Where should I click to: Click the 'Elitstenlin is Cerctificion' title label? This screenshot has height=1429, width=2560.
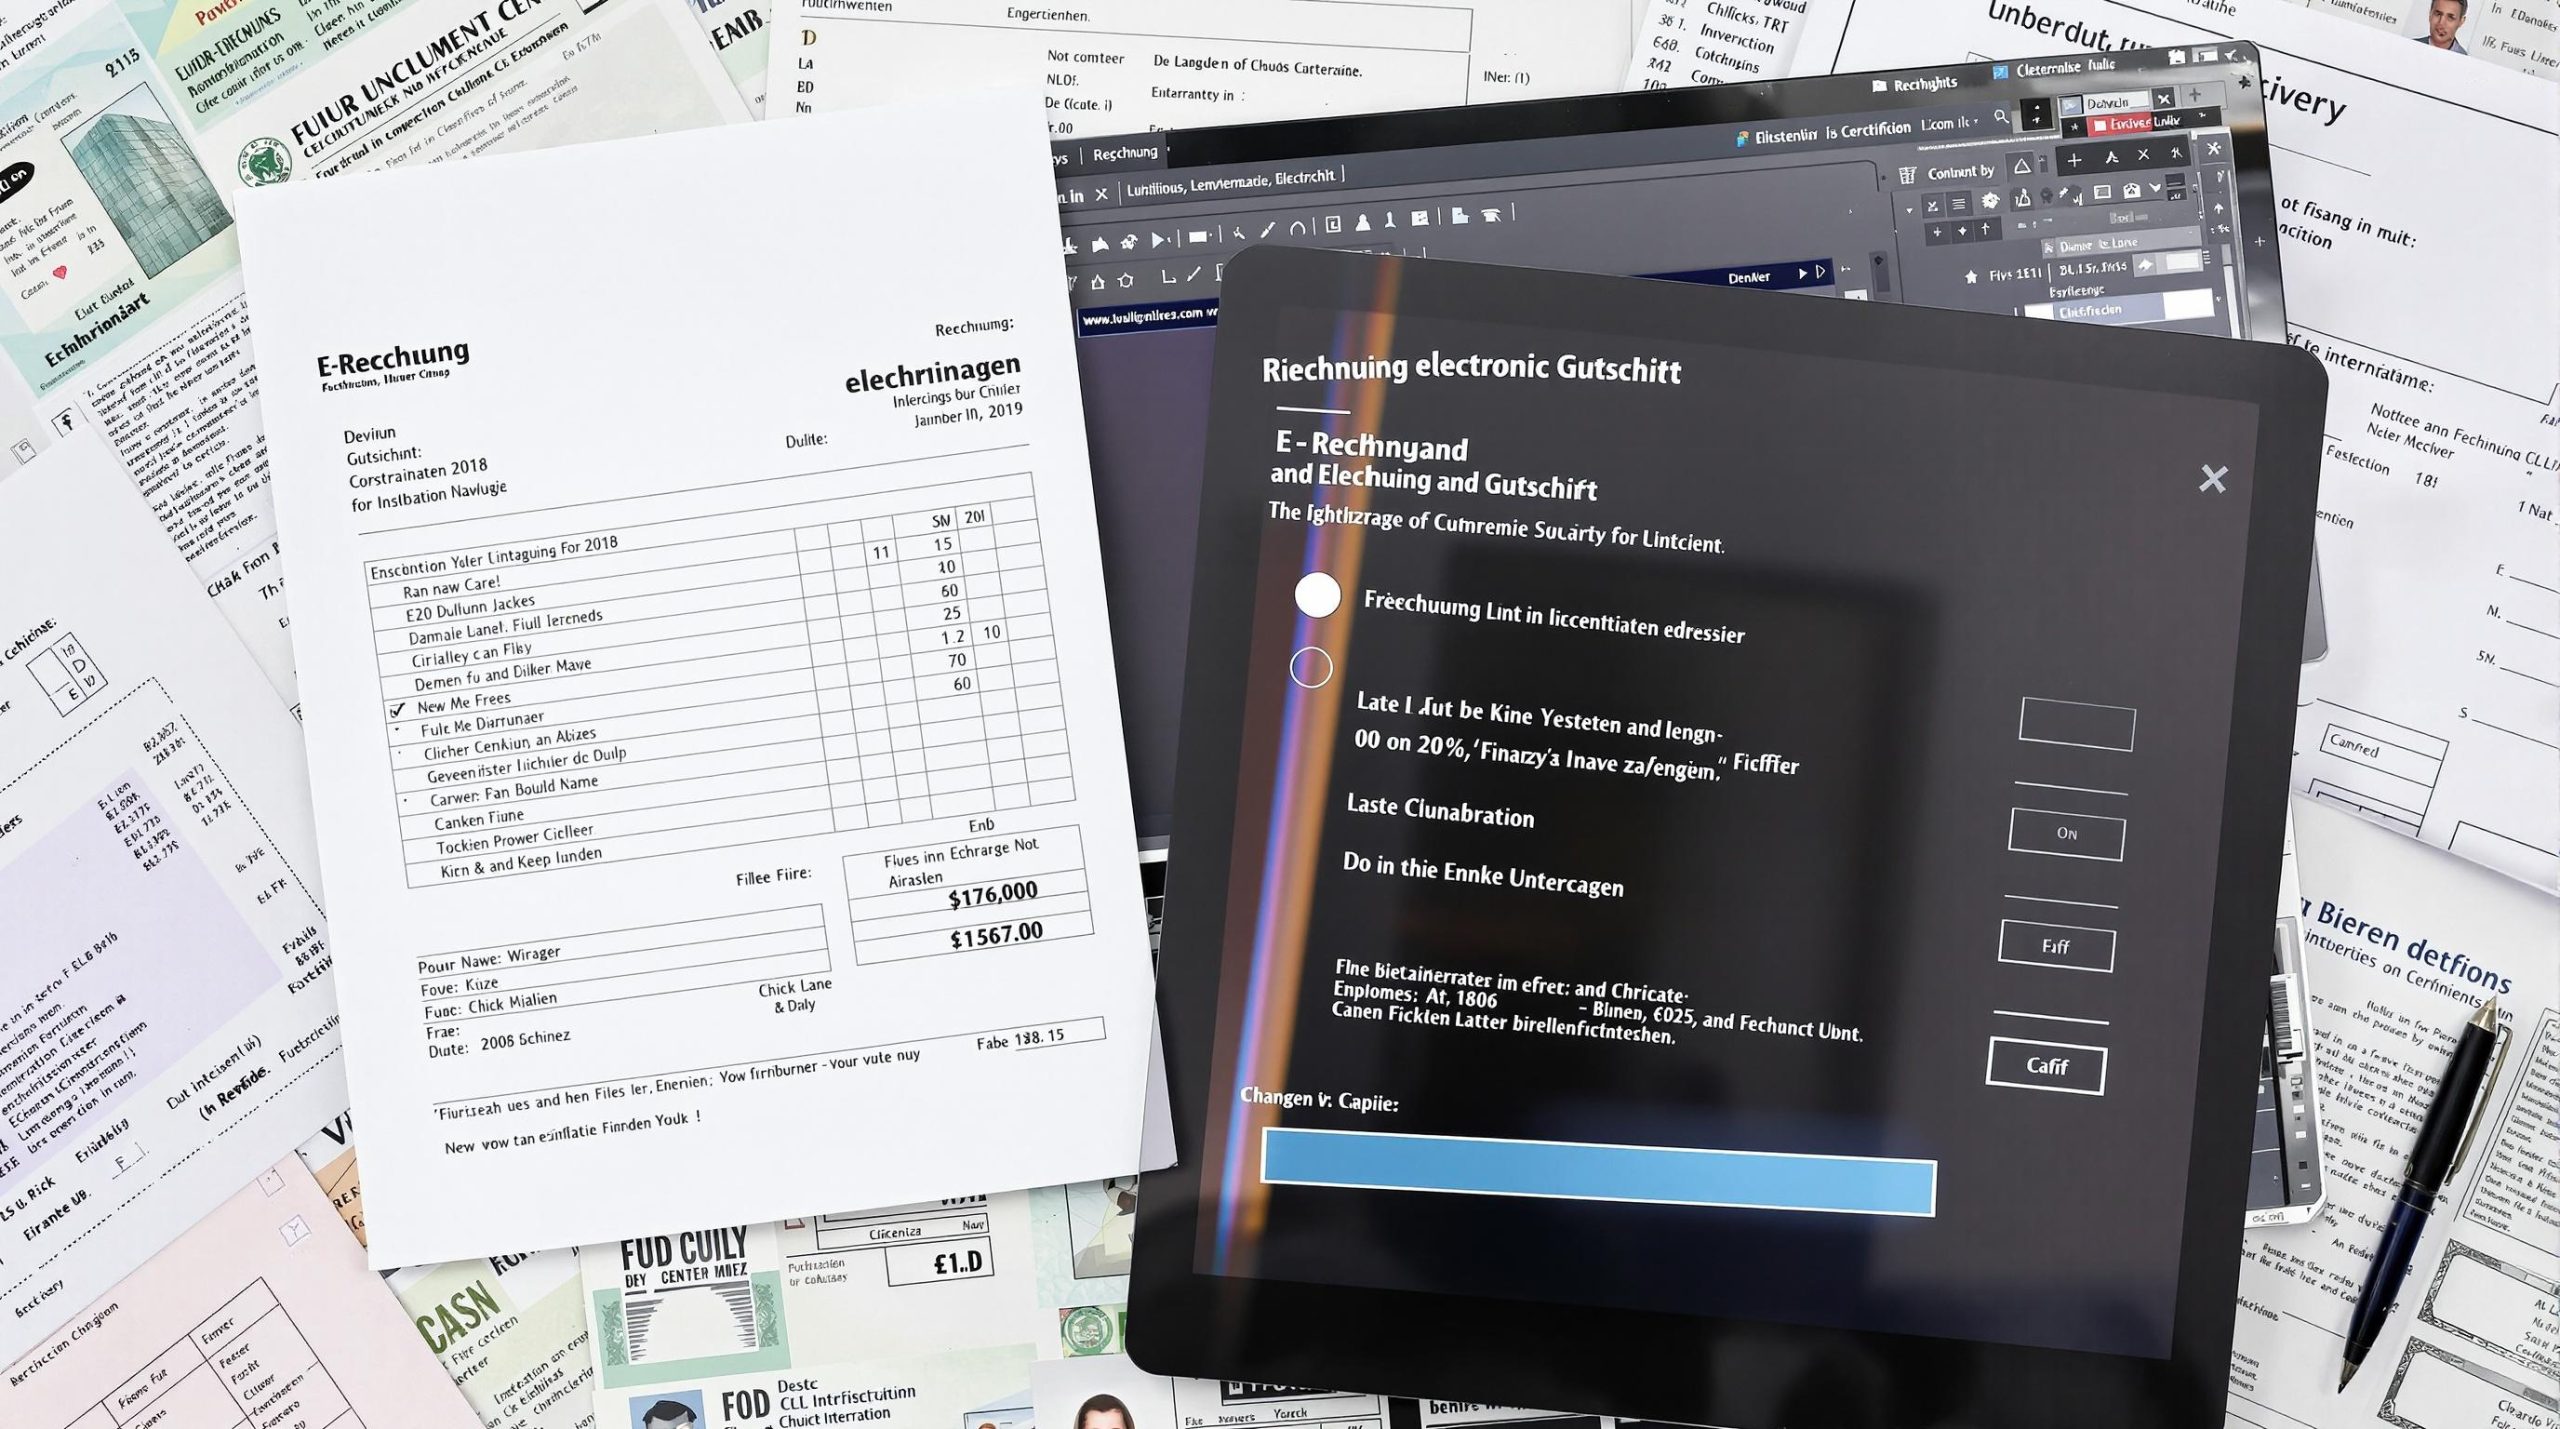[x=1832, y=134]
